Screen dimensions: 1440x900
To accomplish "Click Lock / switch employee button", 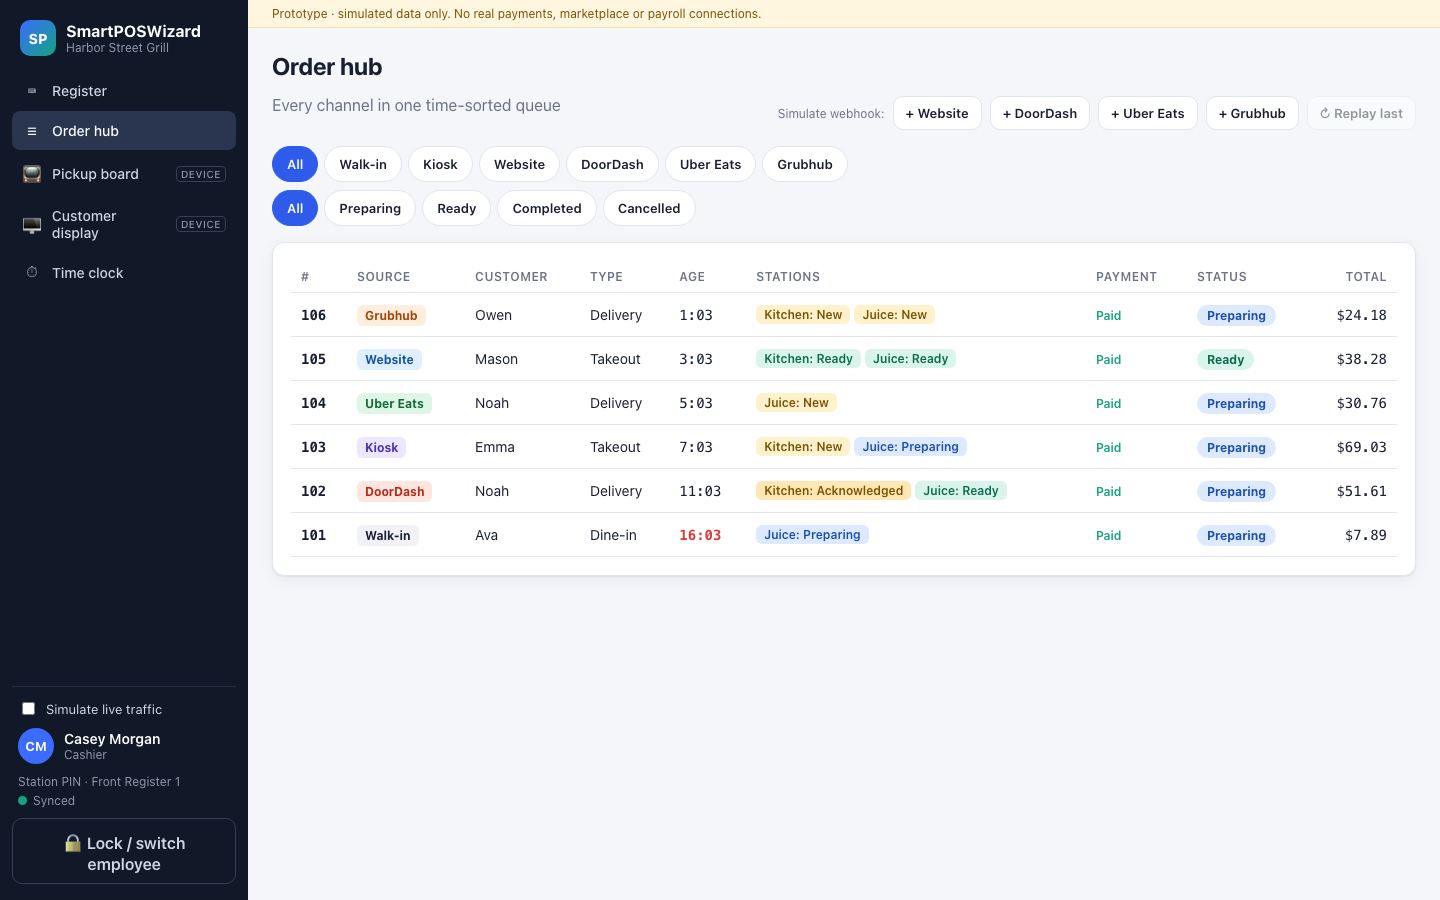I will point(124,852).
